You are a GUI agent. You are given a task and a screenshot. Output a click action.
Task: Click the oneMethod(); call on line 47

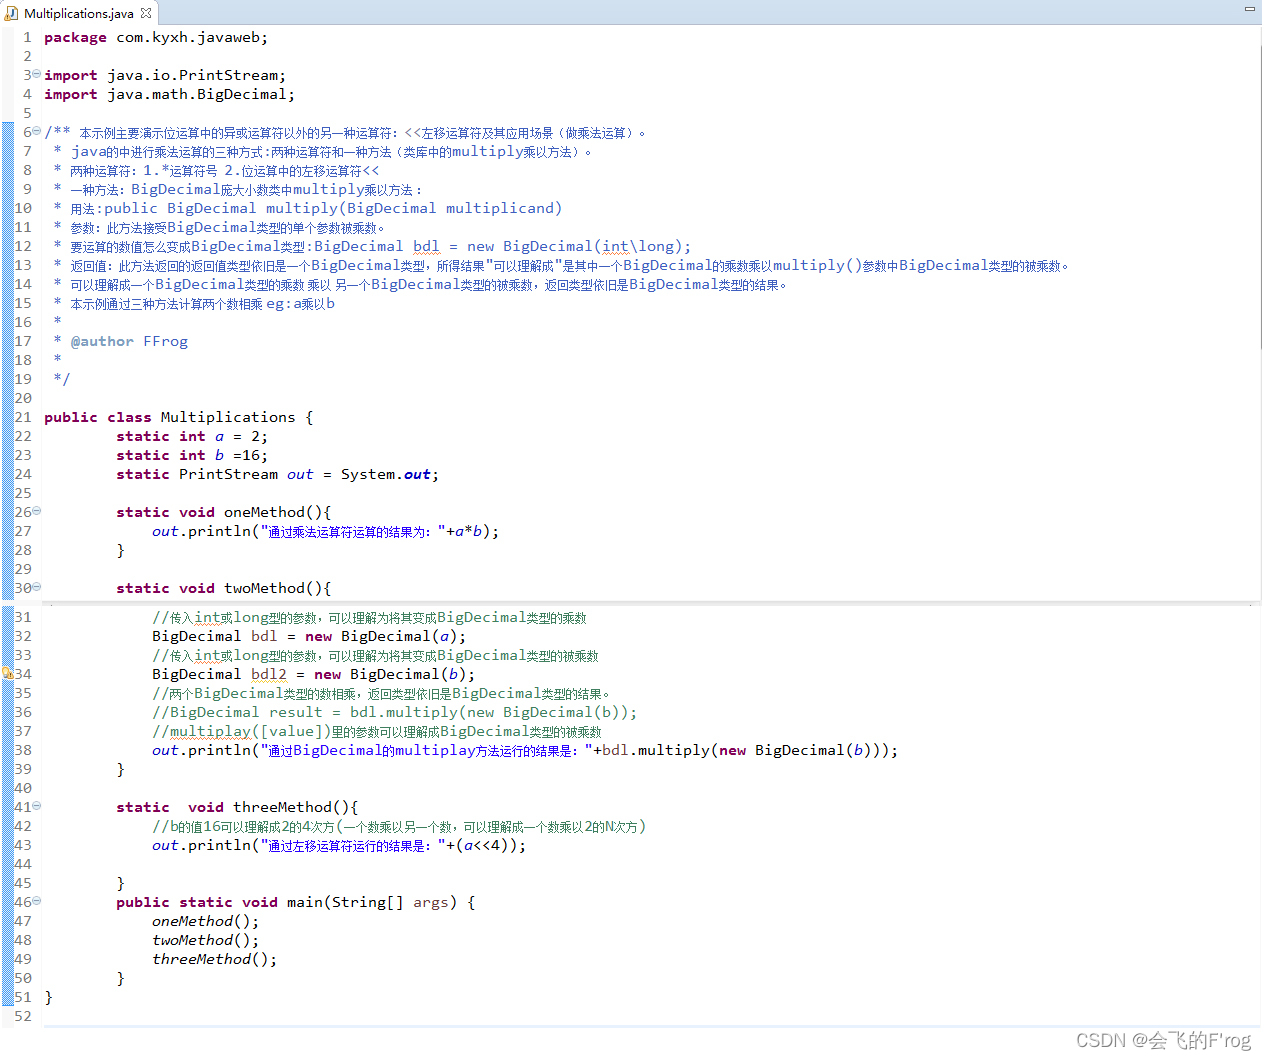[205, 921]
